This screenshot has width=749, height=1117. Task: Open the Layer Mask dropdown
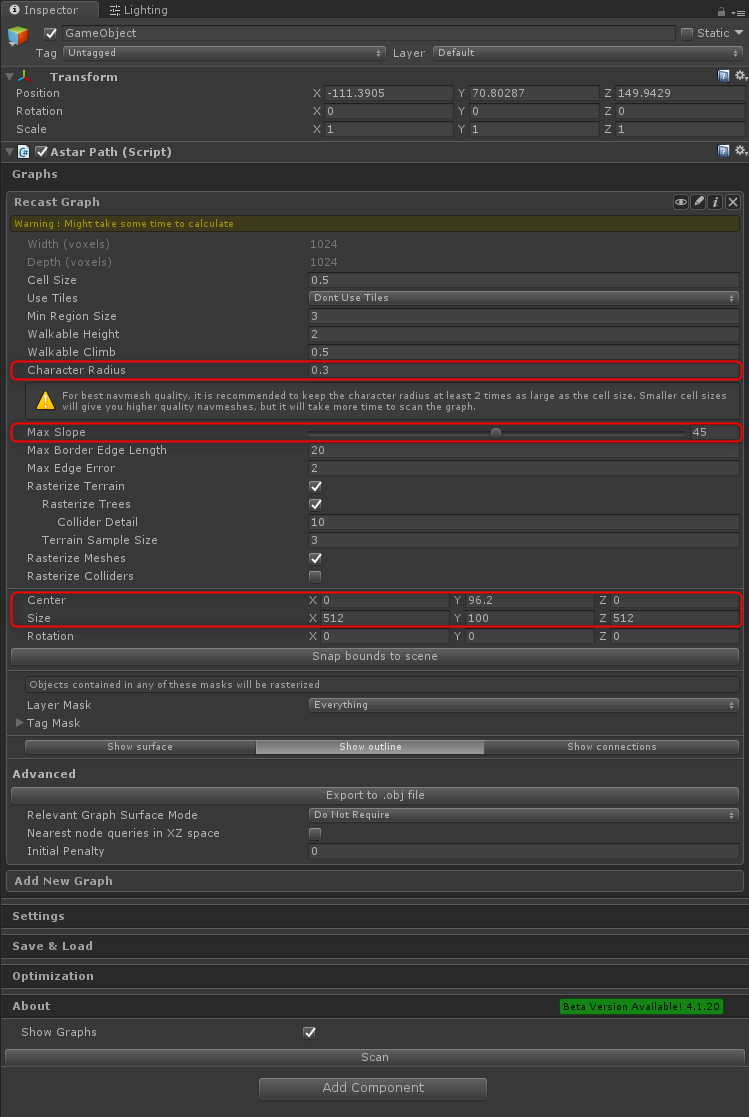(524, 705)
